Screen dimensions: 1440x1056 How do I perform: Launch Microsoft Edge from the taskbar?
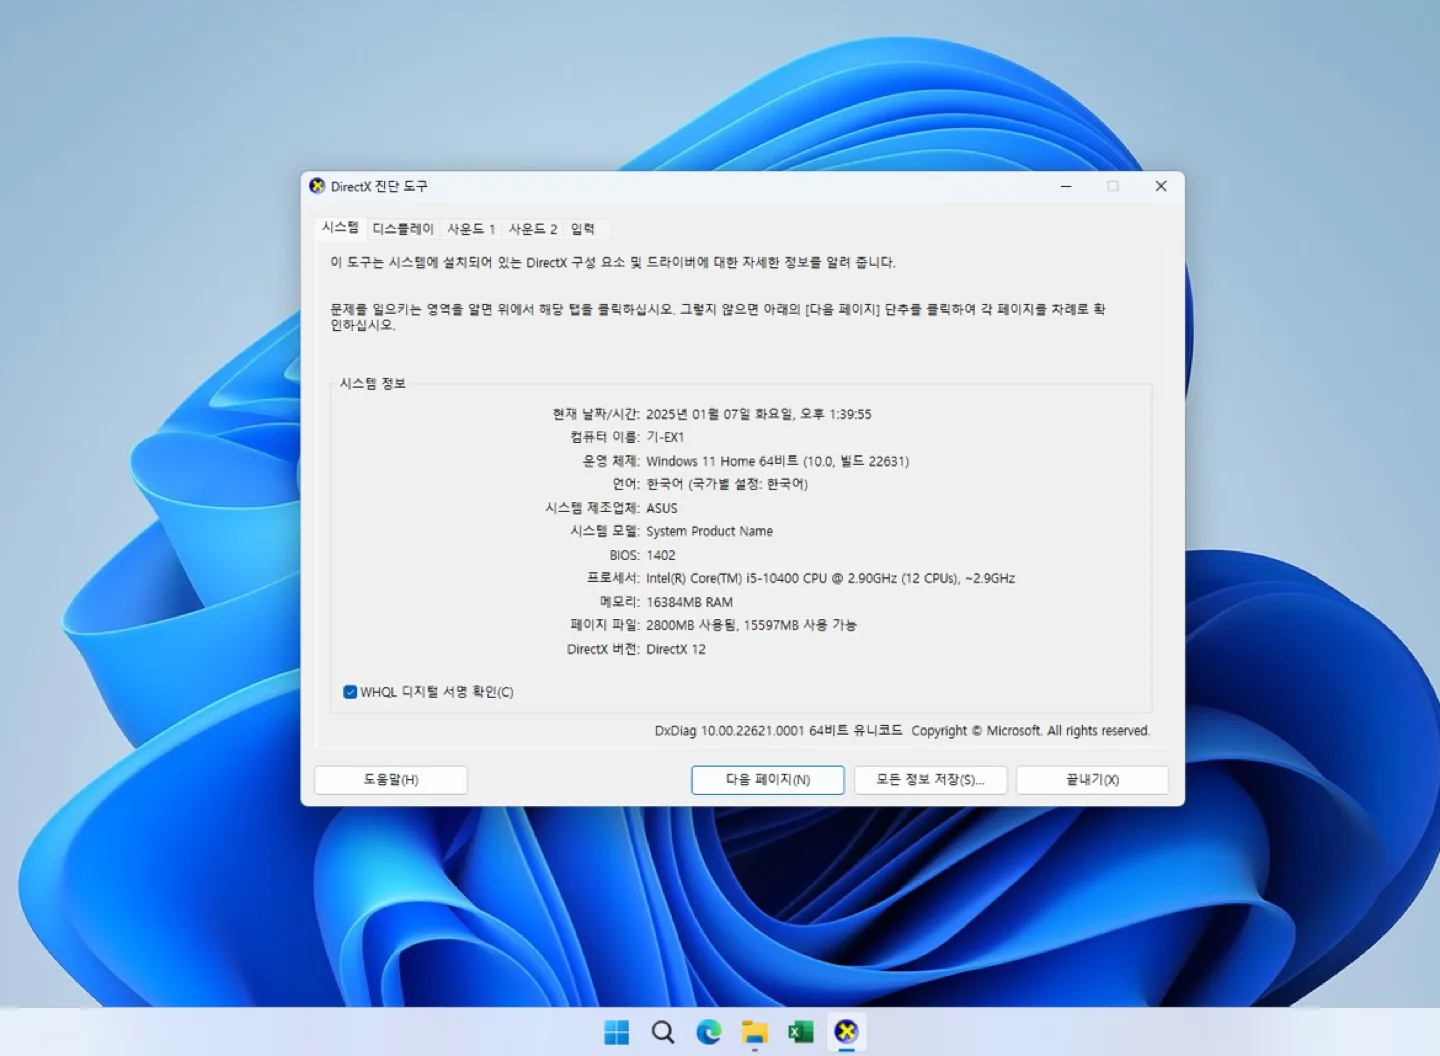point(709,1032)
